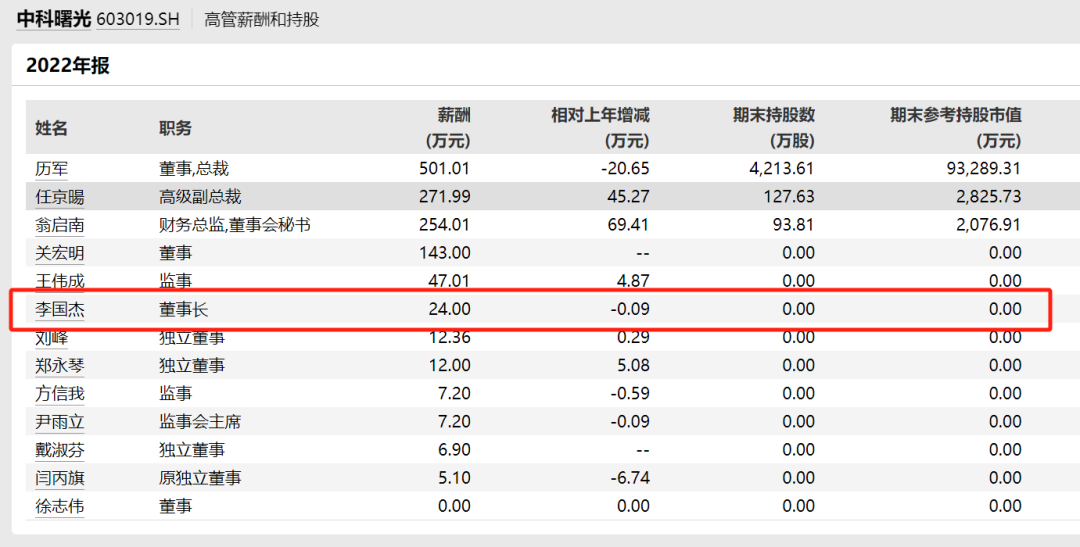Select the 2022年报 report heading
1080x547 pixels.
68,66
